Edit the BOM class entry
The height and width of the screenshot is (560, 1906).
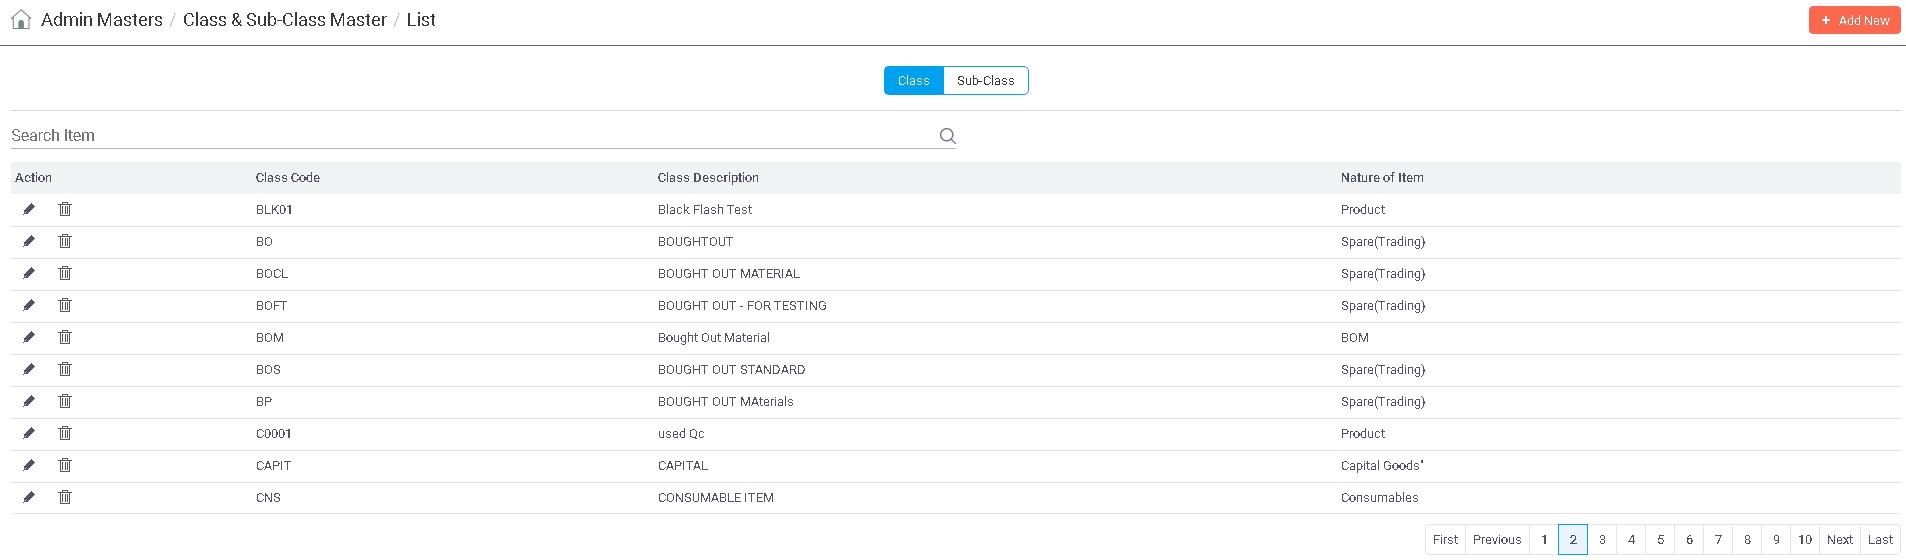point(29,337)
